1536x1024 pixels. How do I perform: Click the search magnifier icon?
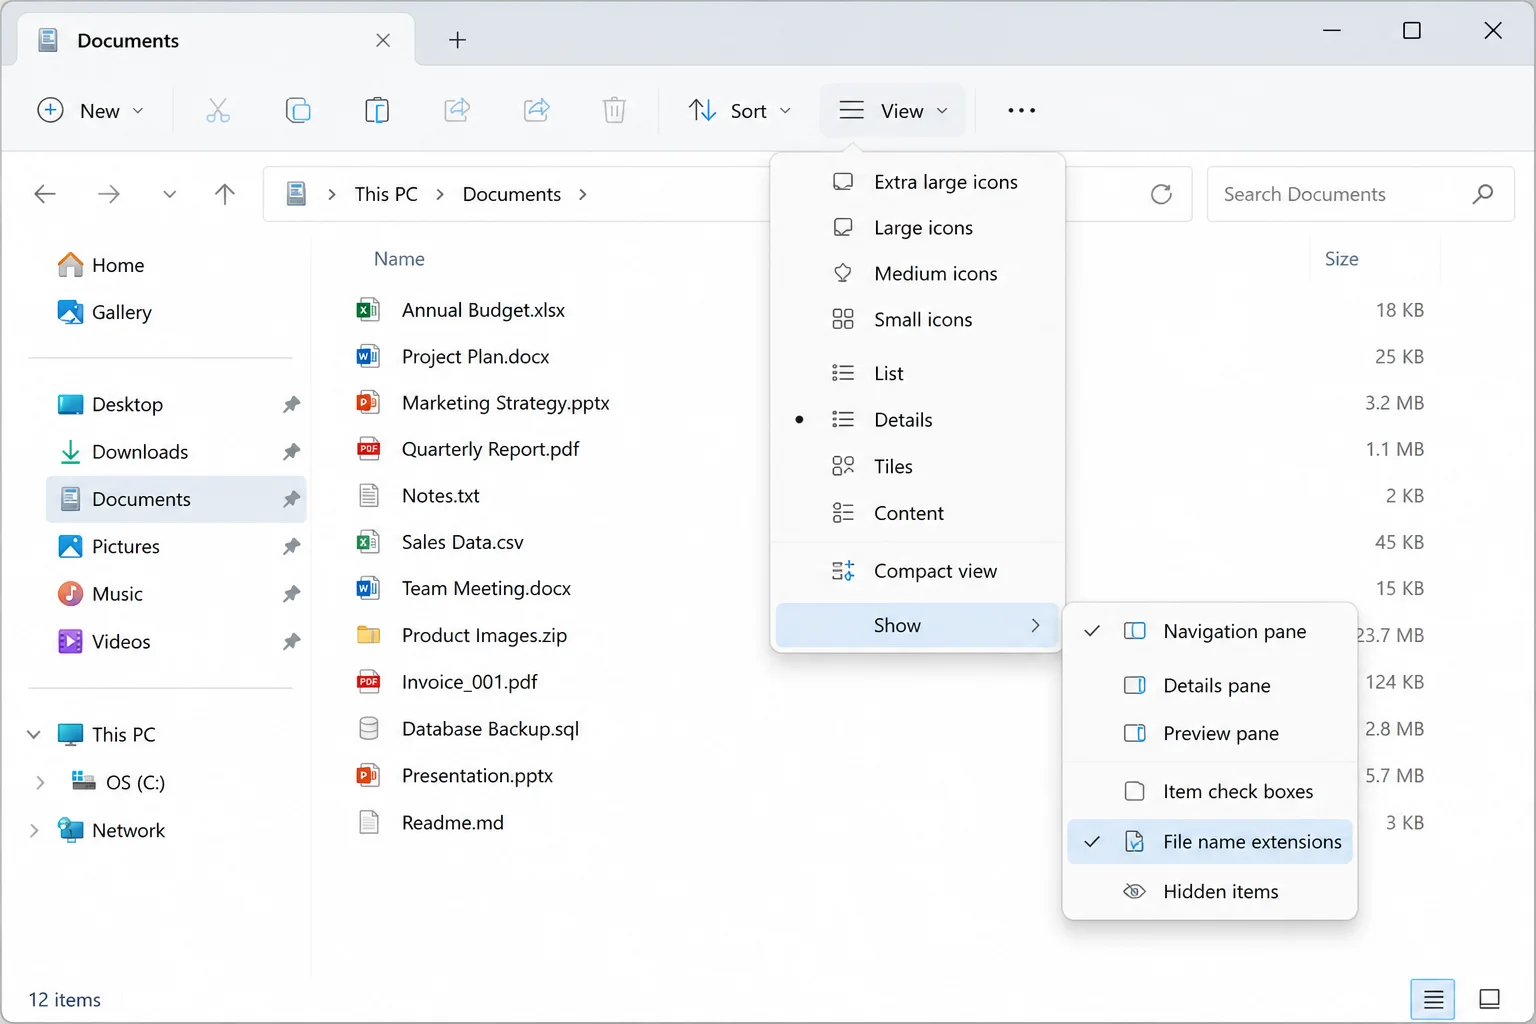(x=1482, y=194)
